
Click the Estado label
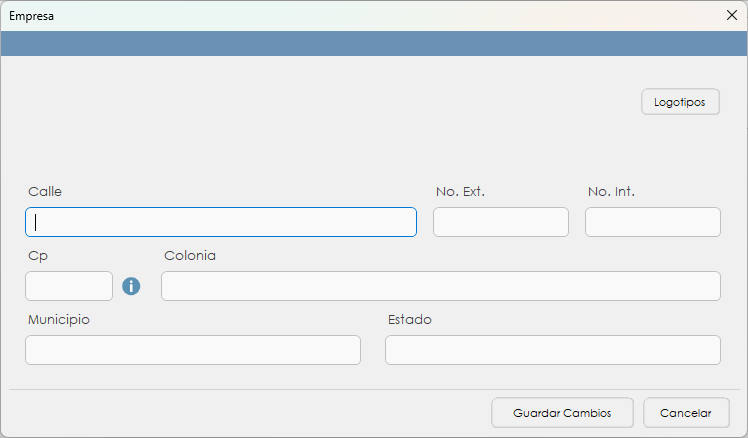click(x=409, y=319)
